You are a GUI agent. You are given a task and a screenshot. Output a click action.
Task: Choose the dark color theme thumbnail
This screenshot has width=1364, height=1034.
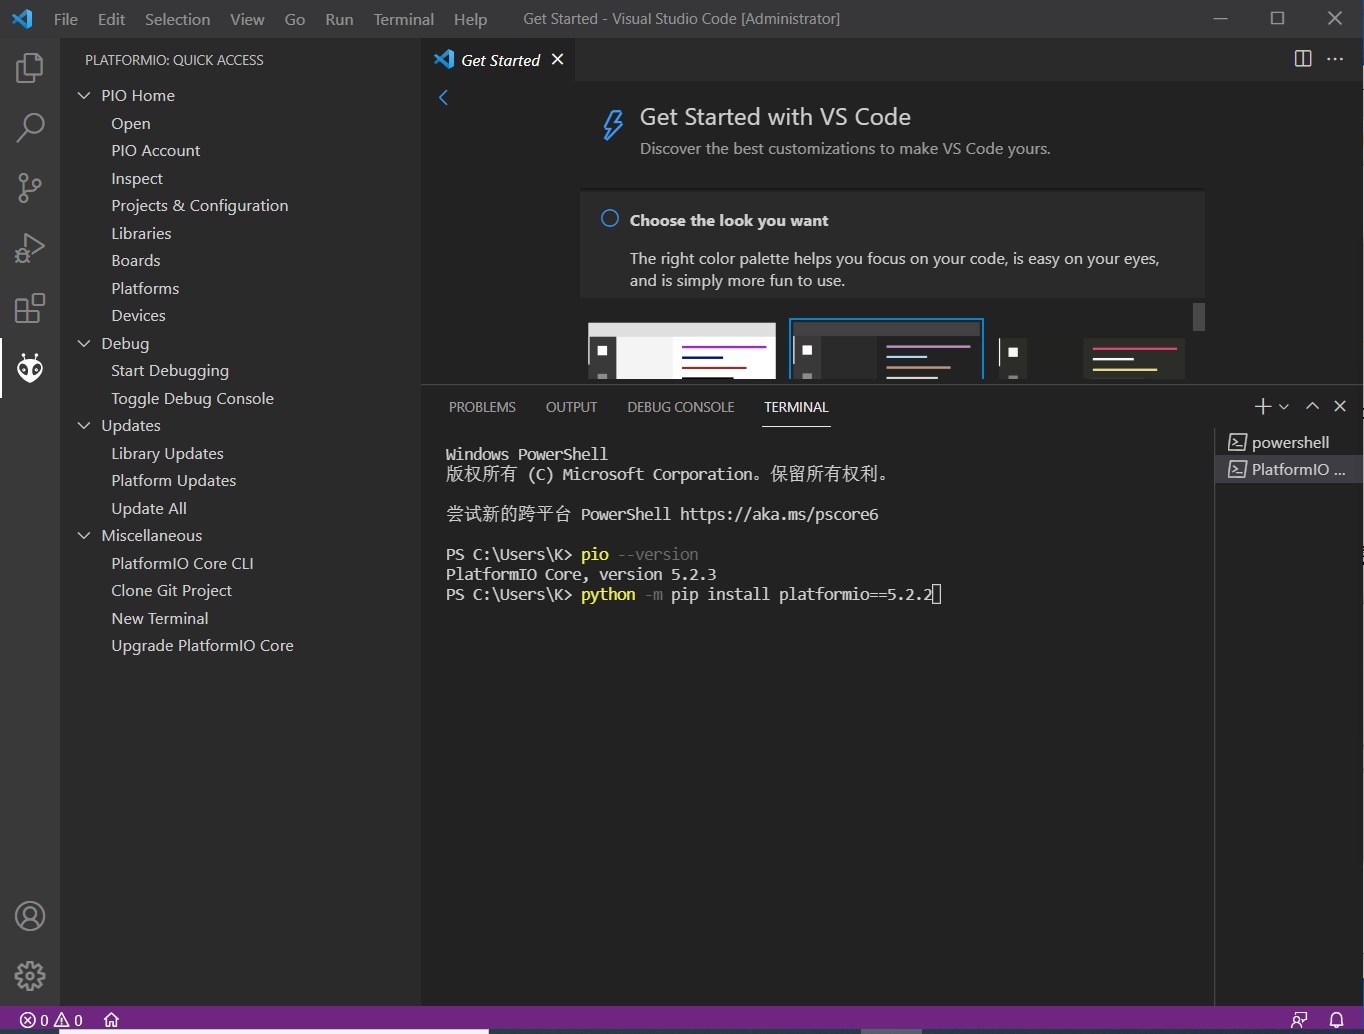click(886, 350)
